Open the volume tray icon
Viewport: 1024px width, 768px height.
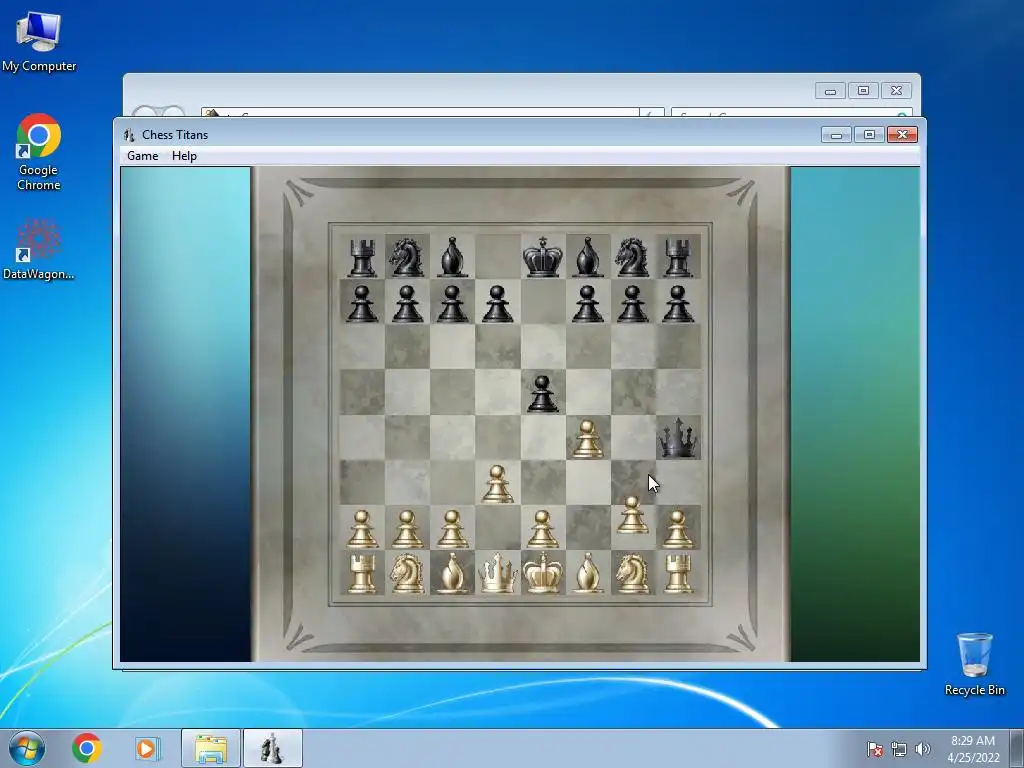pos(922,749)
